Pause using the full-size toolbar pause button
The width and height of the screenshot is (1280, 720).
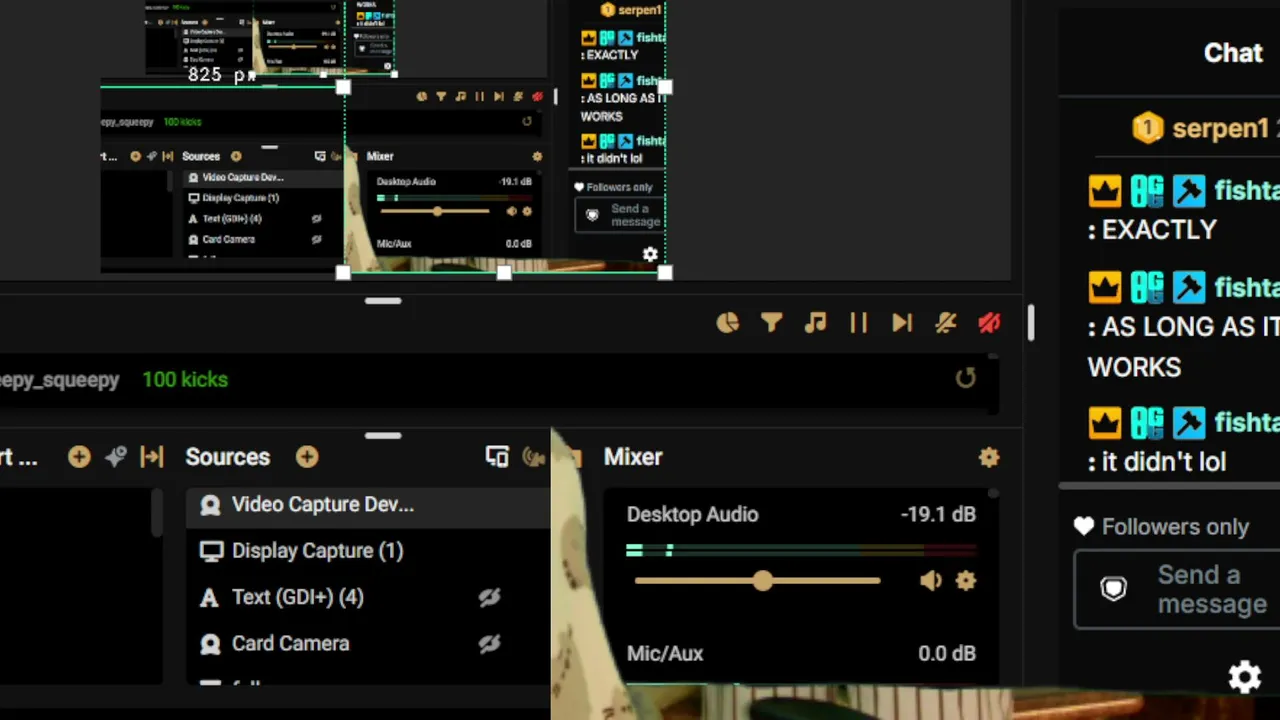(x=859, y=323)
